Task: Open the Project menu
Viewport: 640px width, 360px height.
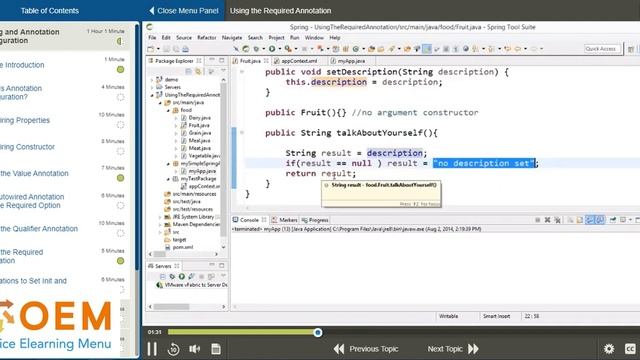Action: coord(276,38)
